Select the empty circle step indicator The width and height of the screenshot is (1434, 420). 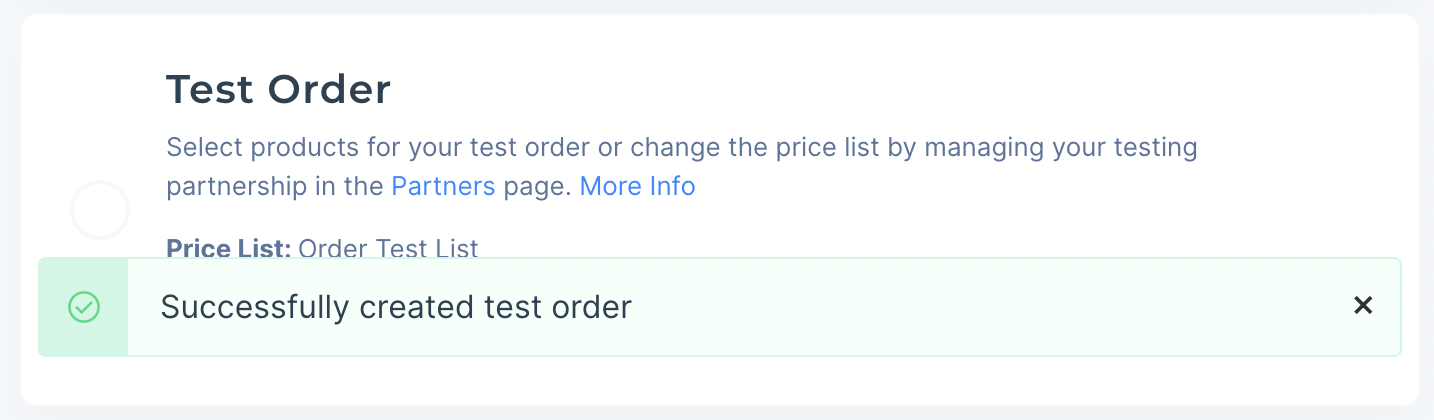(x=100, y=210)
